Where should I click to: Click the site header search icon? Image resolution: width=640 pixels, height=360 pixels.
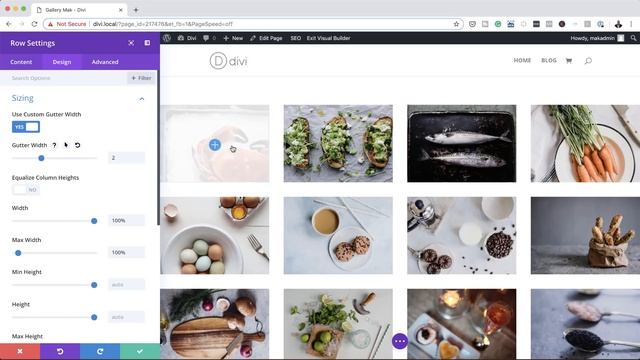(x=588, y=61)
